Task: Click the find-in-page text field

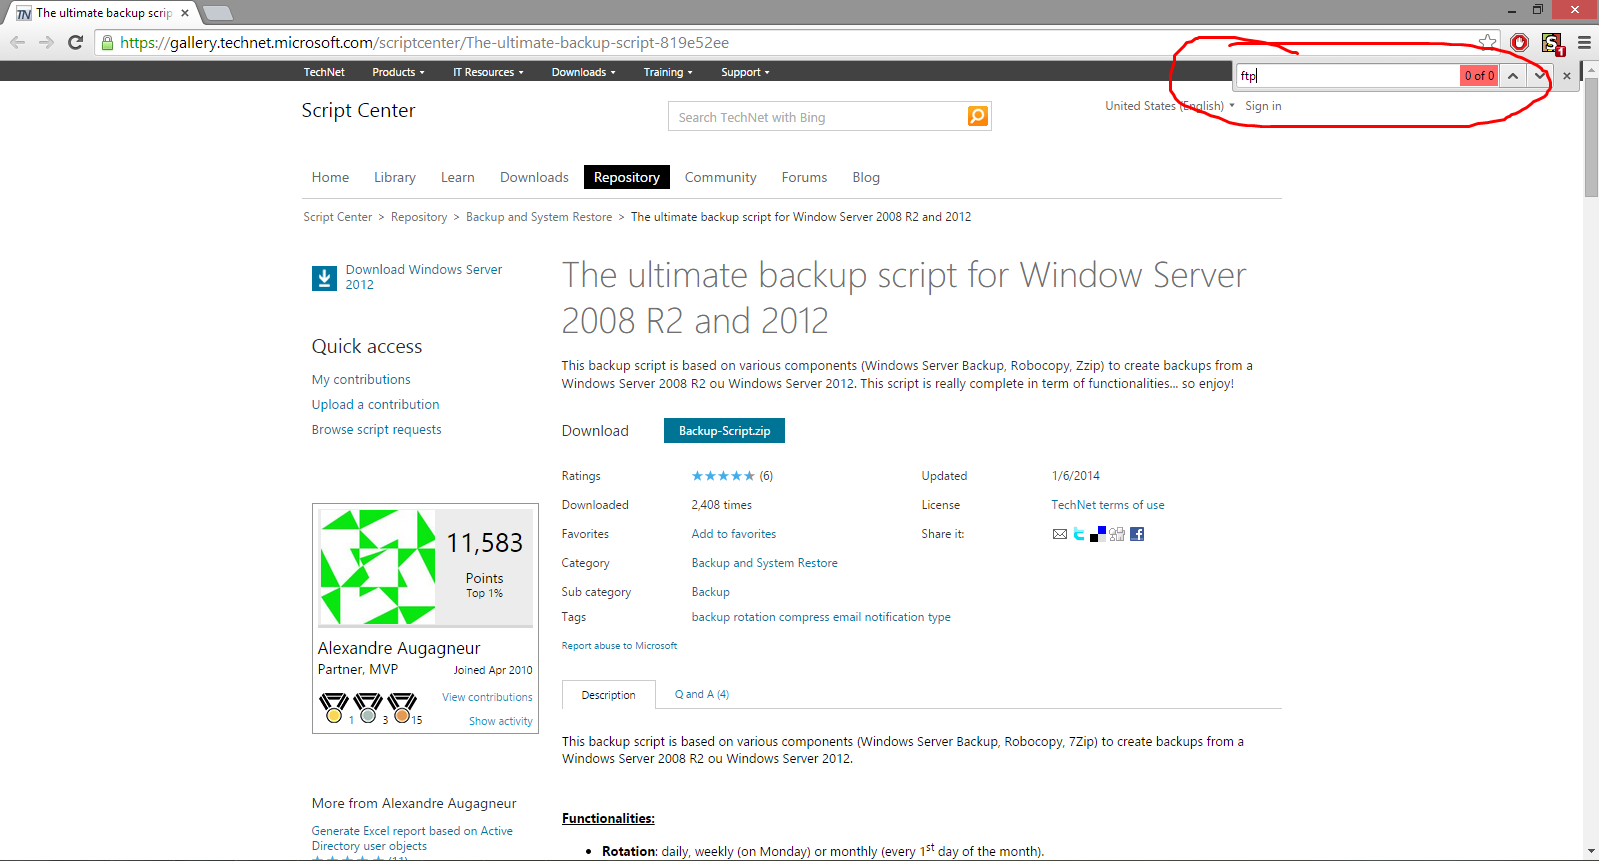Action: pyautogui.click(x=1347, y=75)
